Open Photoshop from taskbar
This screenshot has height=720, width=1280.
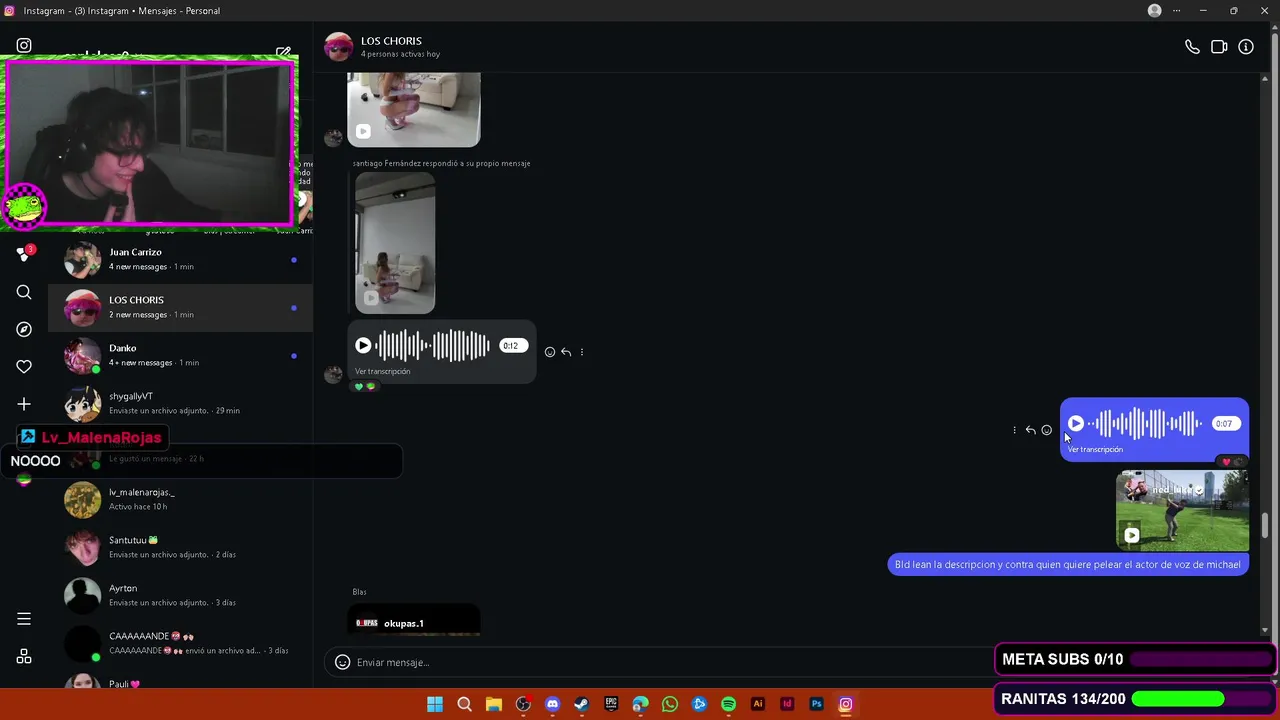pyautogui.click(x=816, y=704)
